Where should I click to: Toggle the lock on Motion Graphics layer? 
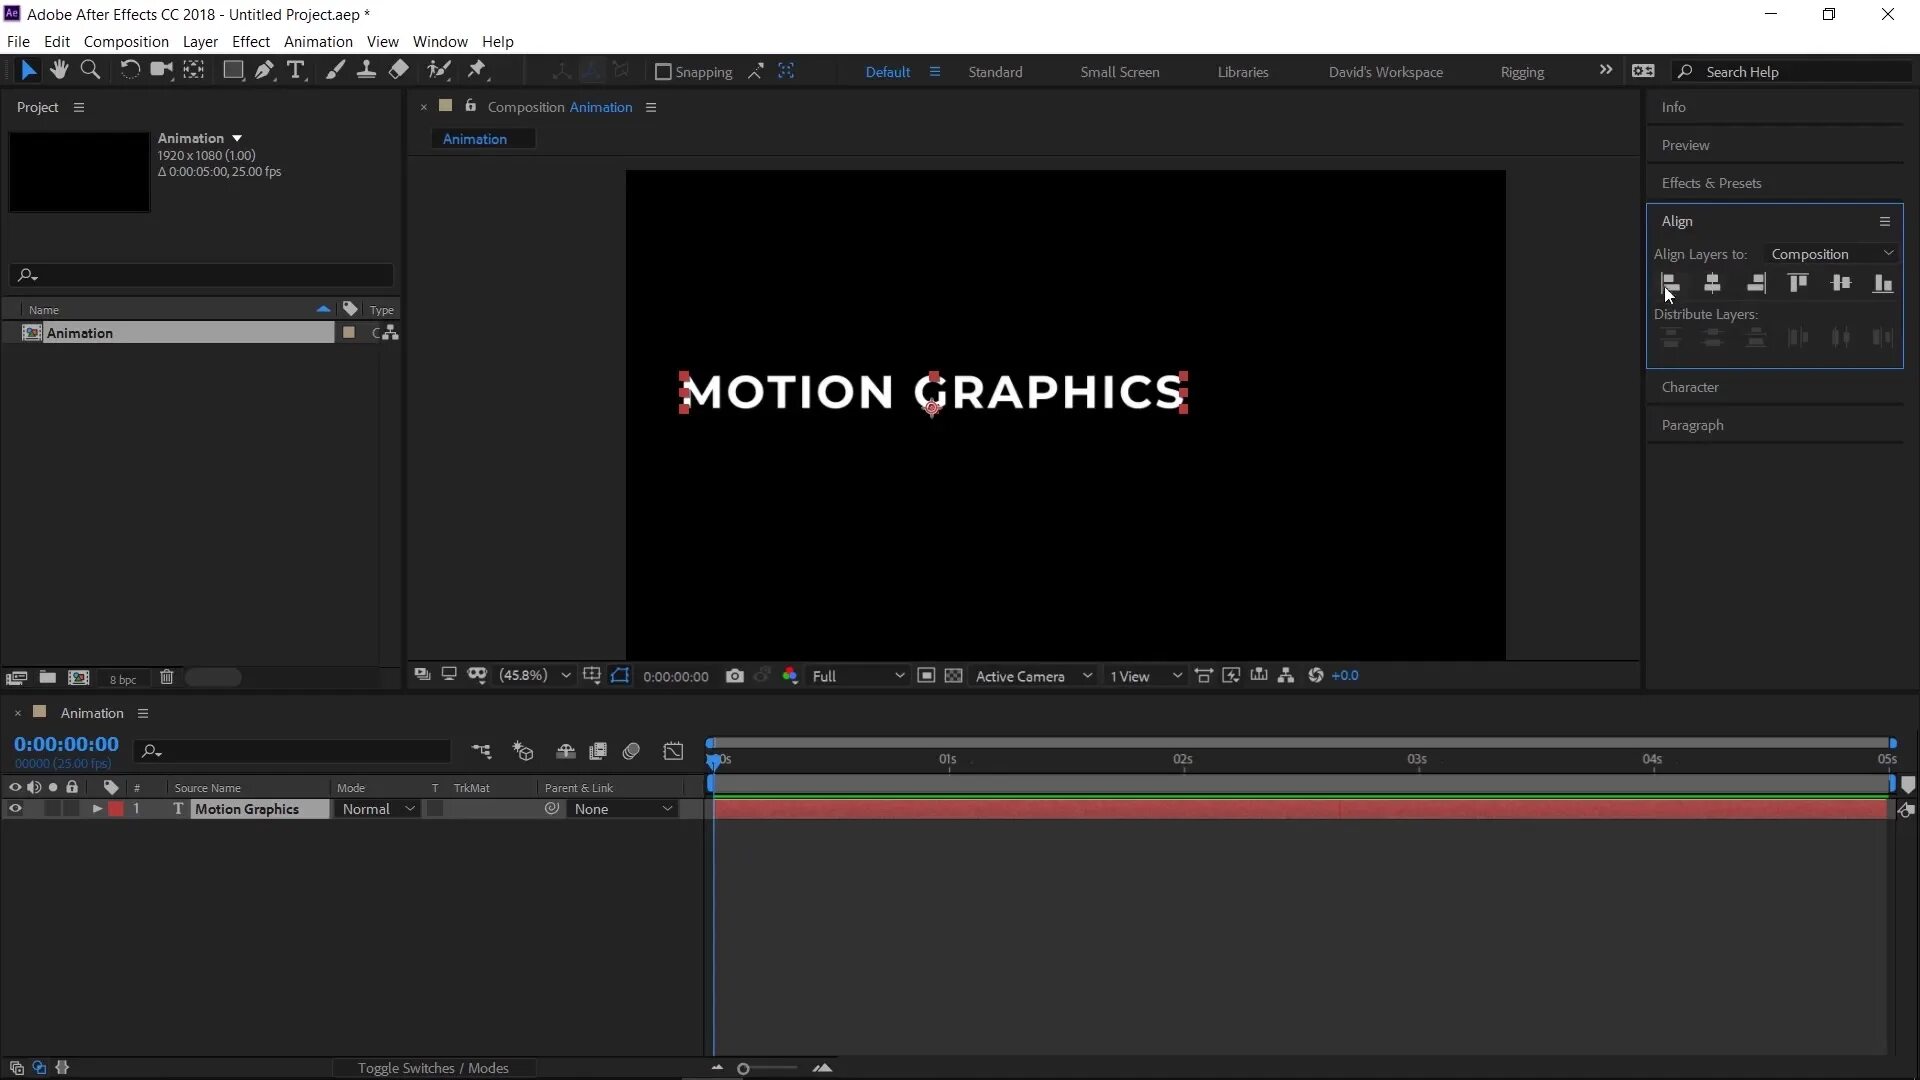click(x=73, y=808)
